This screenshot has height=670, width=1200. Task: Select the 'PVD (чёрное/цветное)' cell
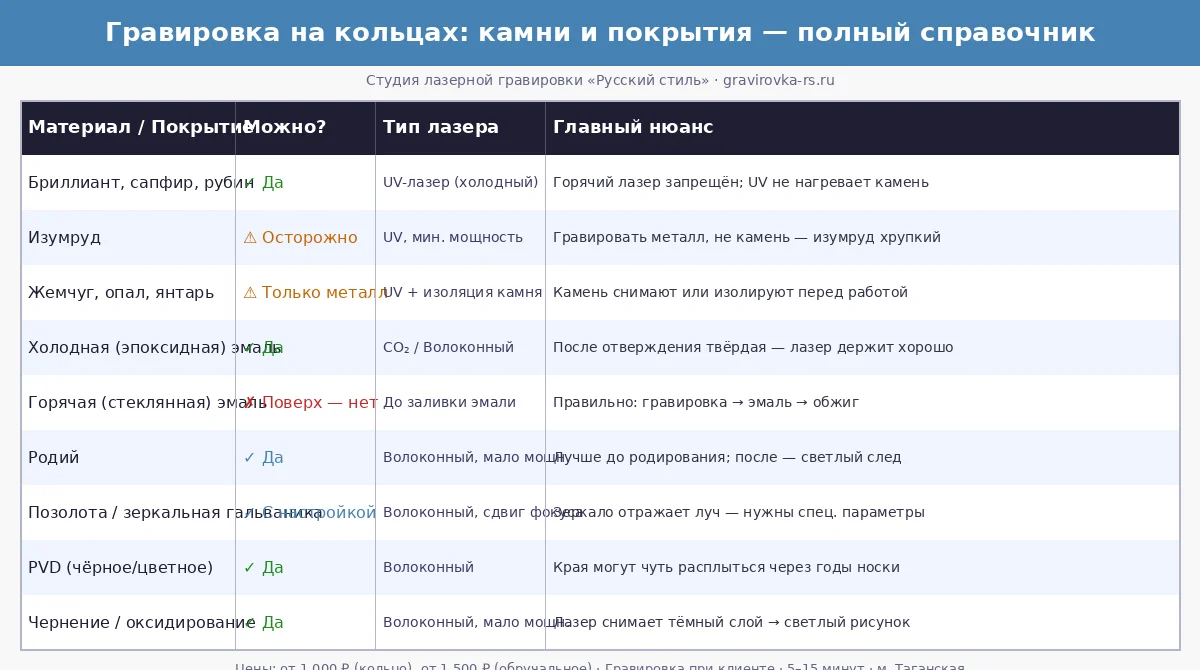128,568
